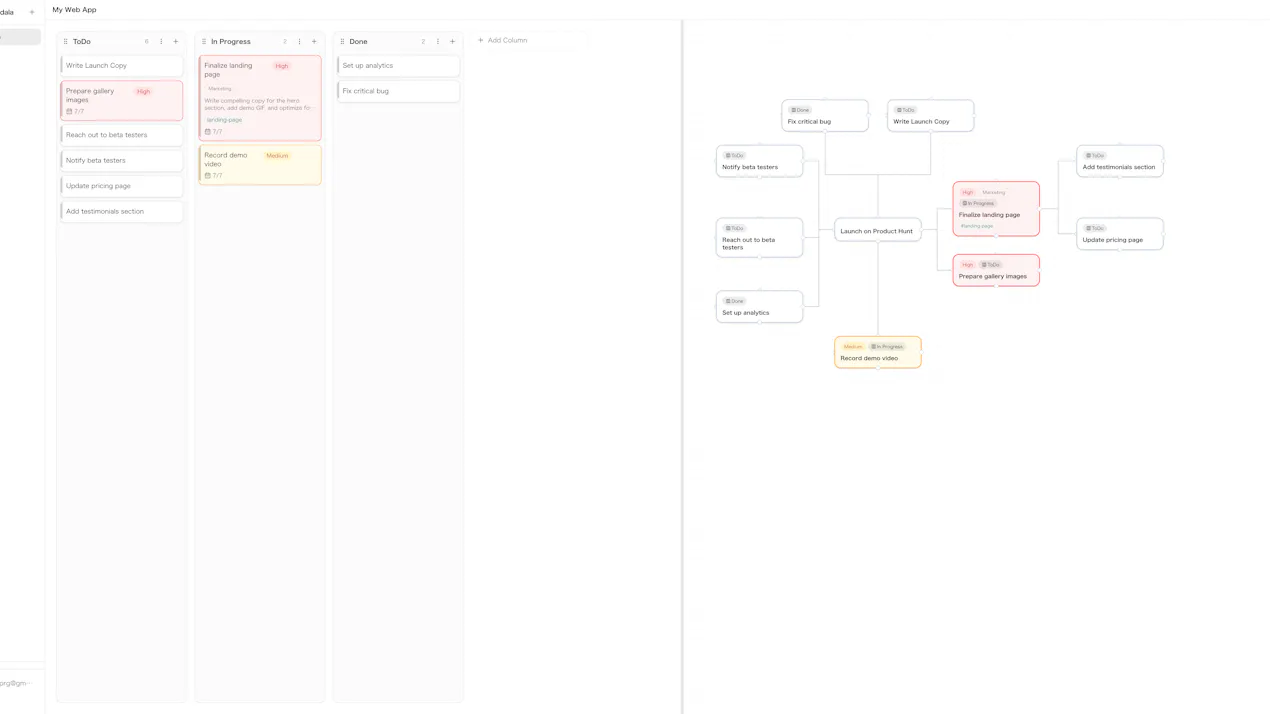Click the Add Column button
1270x714 pixels.
tap(503, 41)
